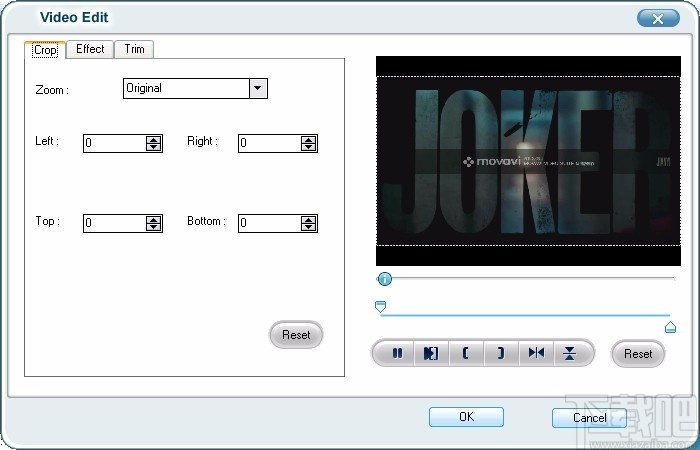
Task: Set trim end with right bracket icon
Action: click(x=500, y=353)
